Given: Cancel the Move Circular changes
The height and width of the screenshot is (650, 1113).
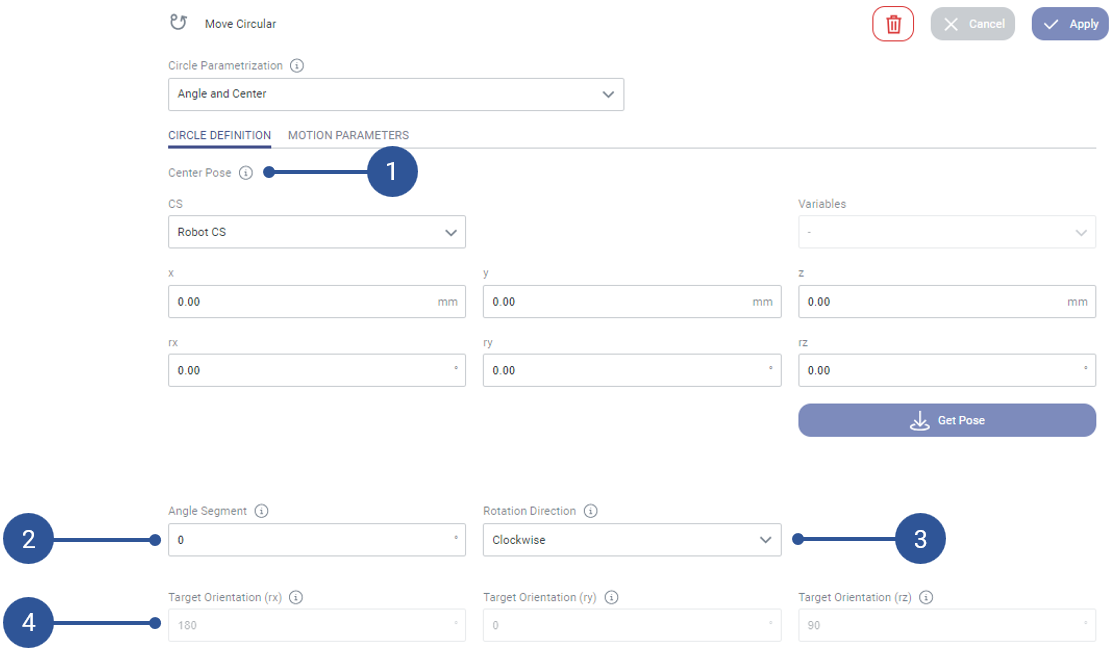Looking at the screenshot, I should click(972, 24).
